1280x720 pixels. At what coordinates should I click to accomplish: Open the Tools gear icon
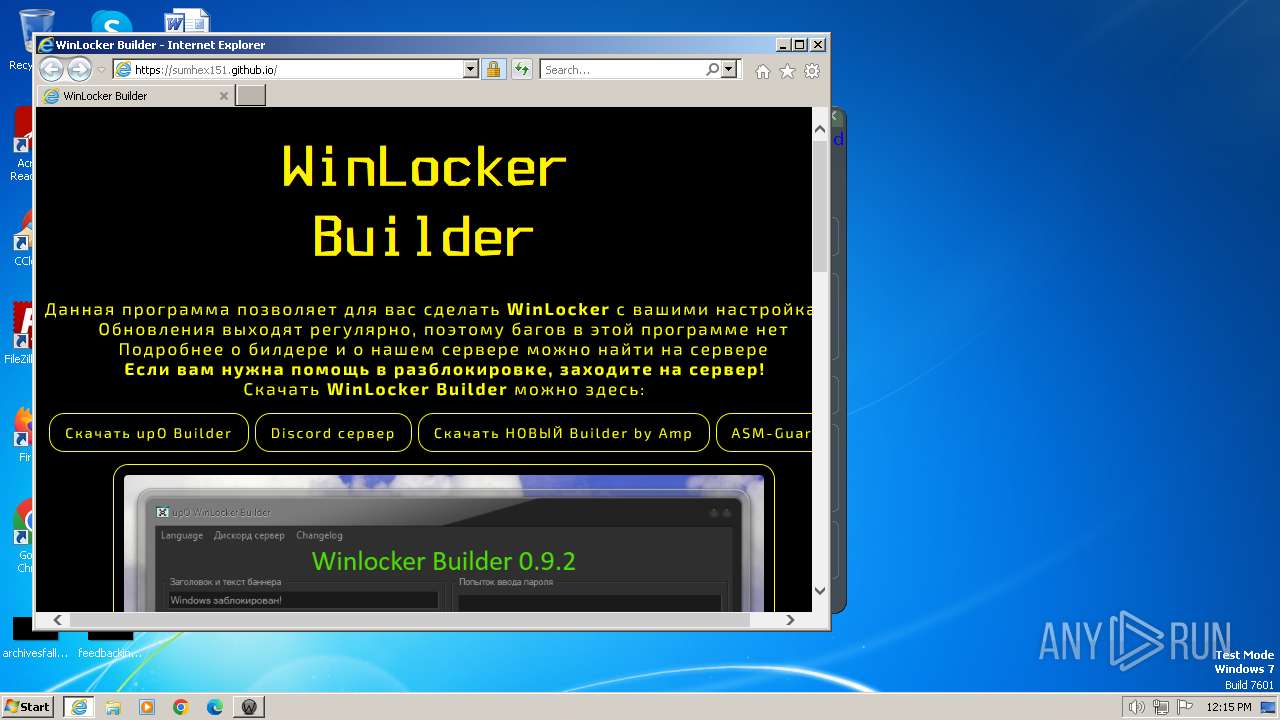pos(812,71)
